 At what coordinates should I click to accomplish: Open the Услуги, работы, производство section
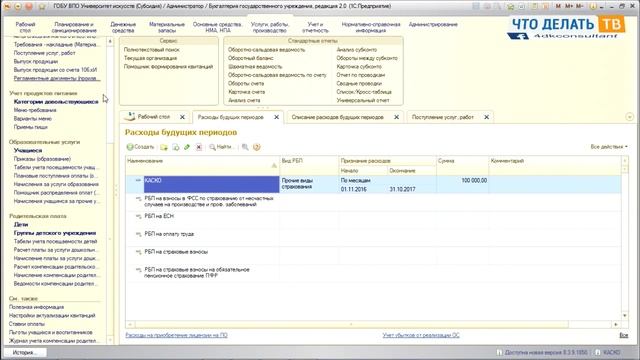(x=270, y=27)
